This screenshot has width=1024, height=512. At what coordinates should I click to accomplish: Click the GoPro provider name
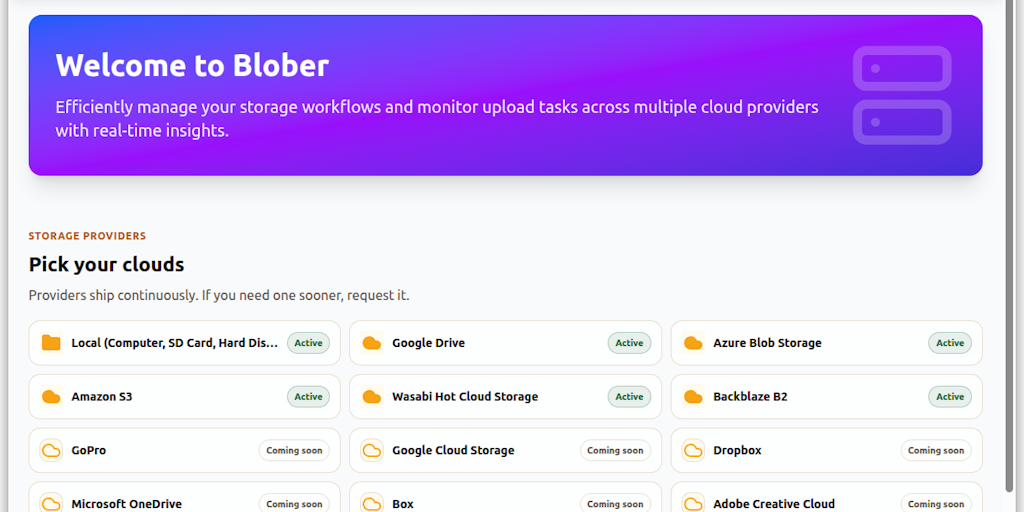(x=89, y=451)
